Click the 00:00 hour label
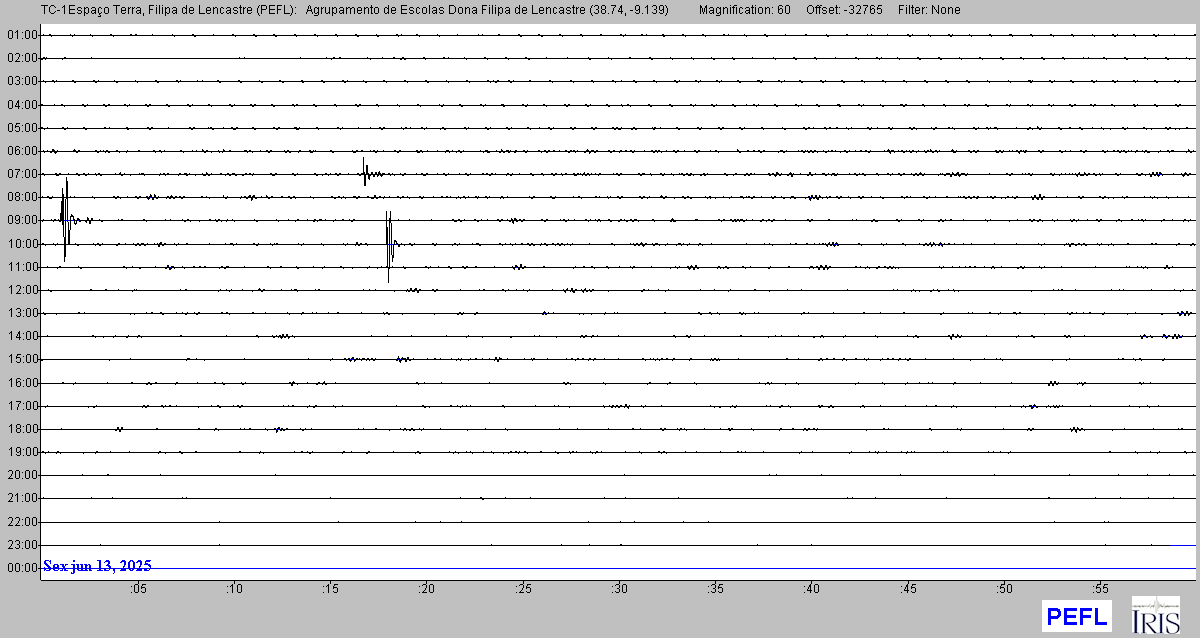The image size is (1200, 638). 22,568
